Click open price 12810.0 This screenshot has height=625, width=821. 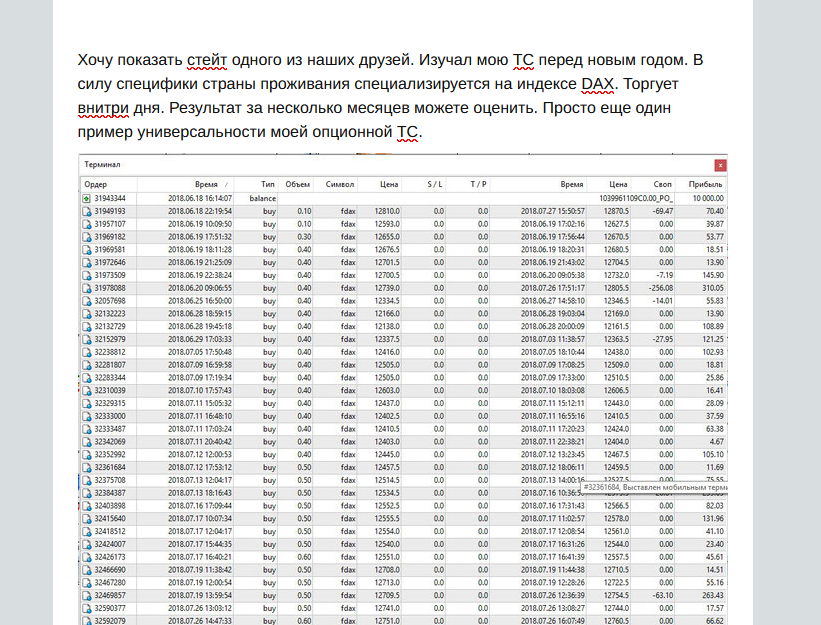point(387,211)
